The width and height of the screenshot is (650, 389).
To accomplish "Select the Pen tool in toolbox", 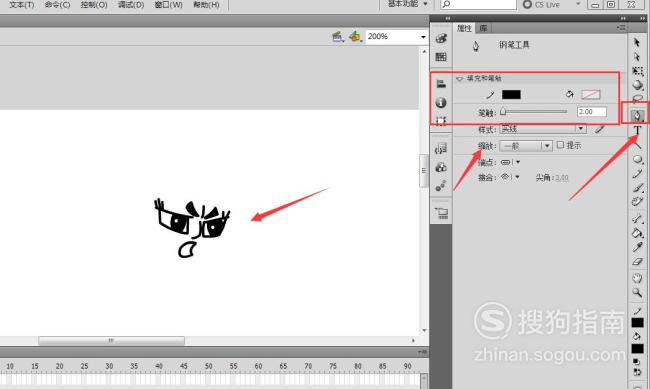I will tap(637, 116).
